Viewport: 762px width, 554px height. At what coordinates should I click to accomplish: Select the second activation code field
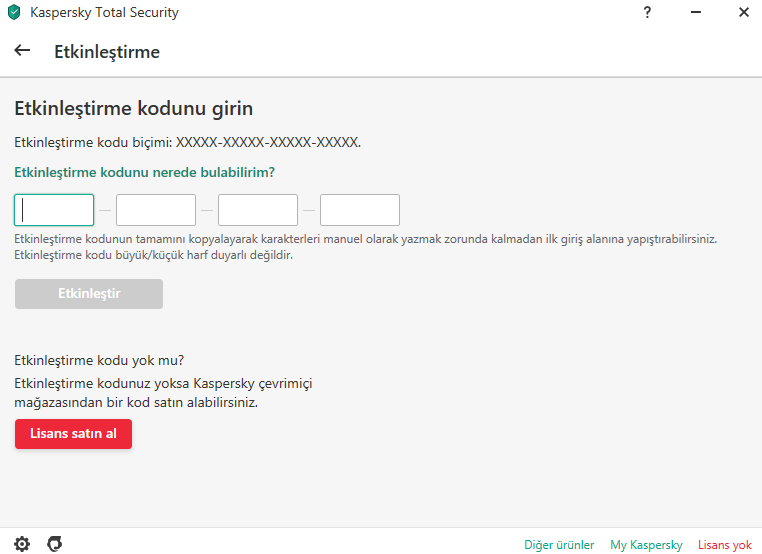tap(156, 210)
